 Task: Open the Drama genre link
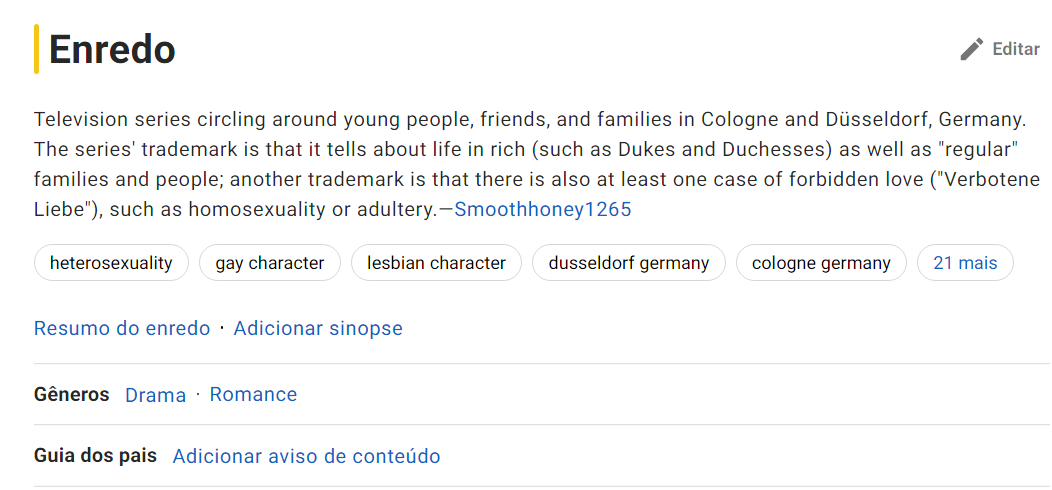coord(155,395)
